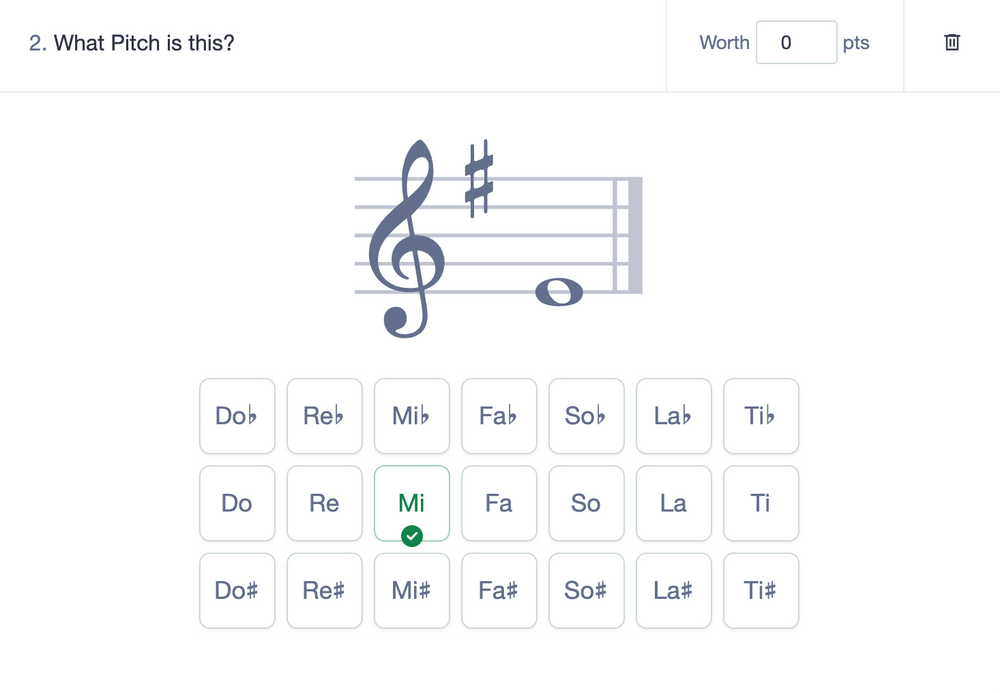Choose Re# from the sharp row
Image resolution: width=1000 pixels, height=693 pixels.
pyautogui.click(x=324, y=590)
